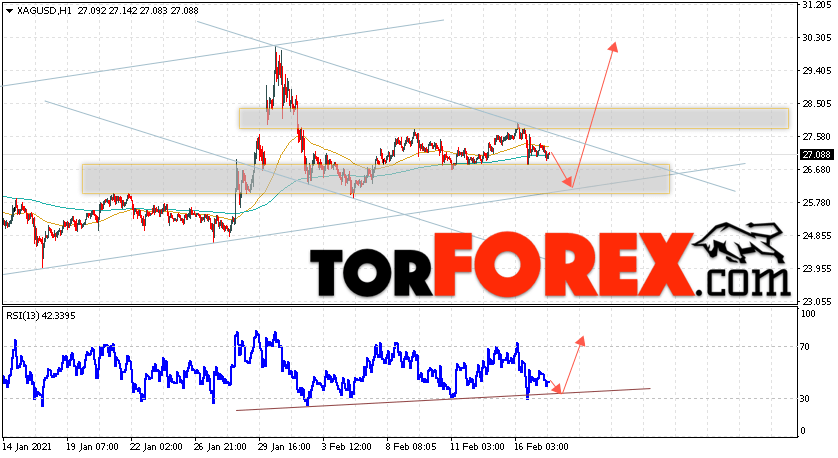Select the time label 16 Feb 03:00
The width and height of the screenshot is (838, 458).
click(541, 447)
